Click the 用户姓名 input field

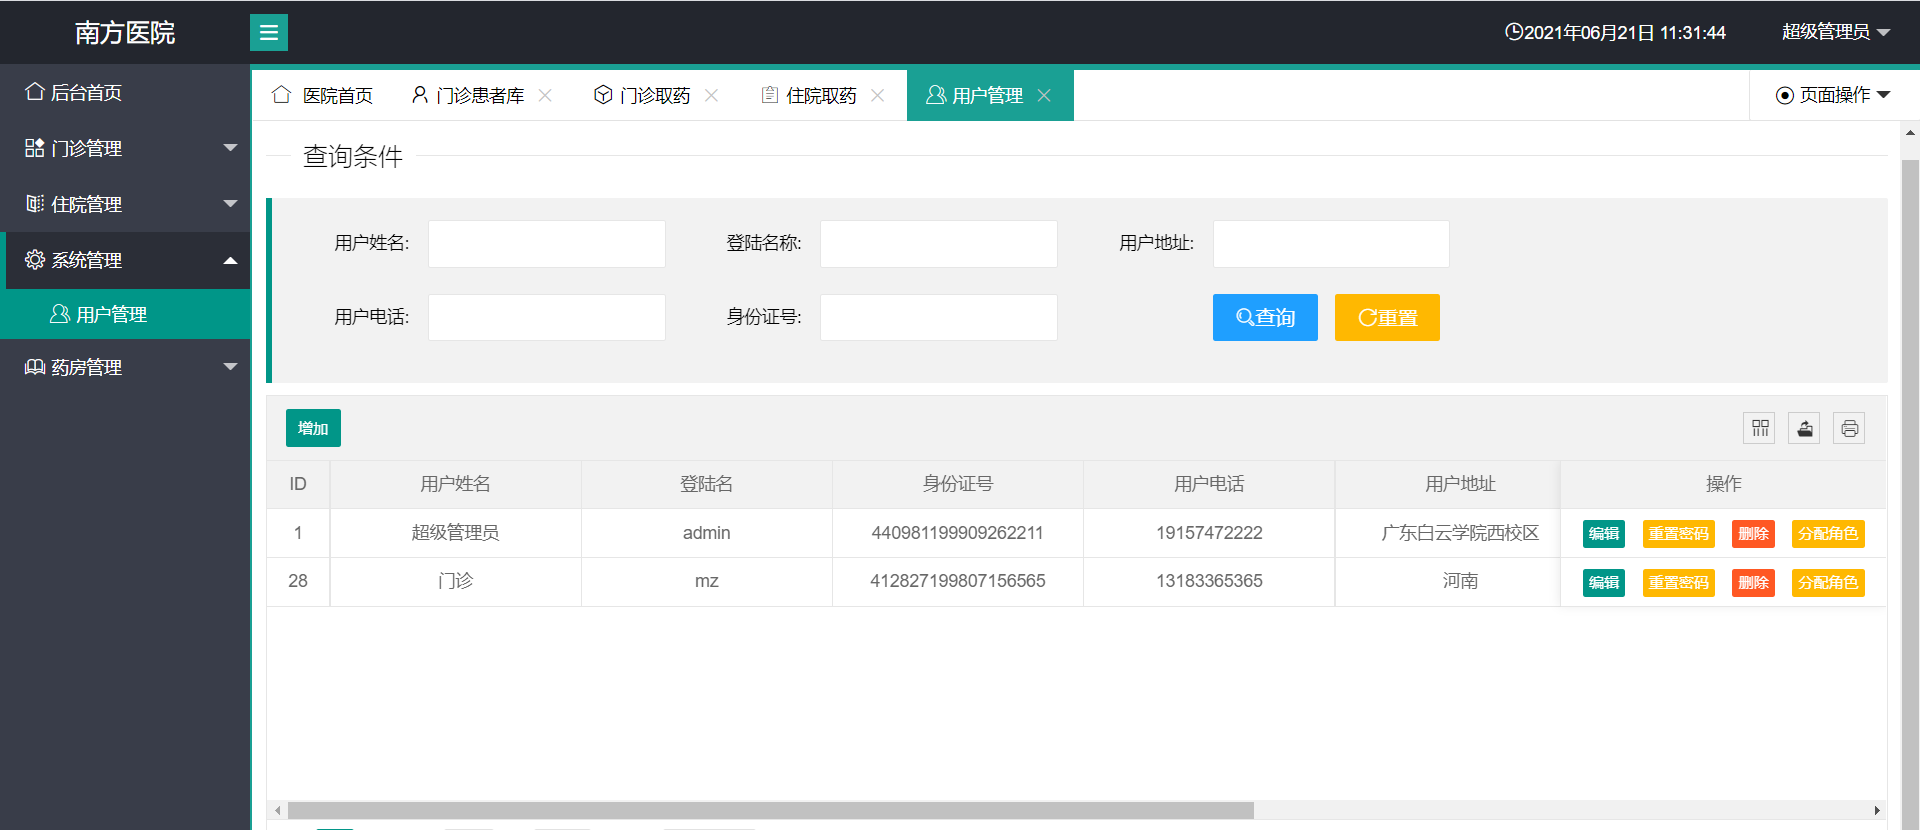tap(547, 244)
